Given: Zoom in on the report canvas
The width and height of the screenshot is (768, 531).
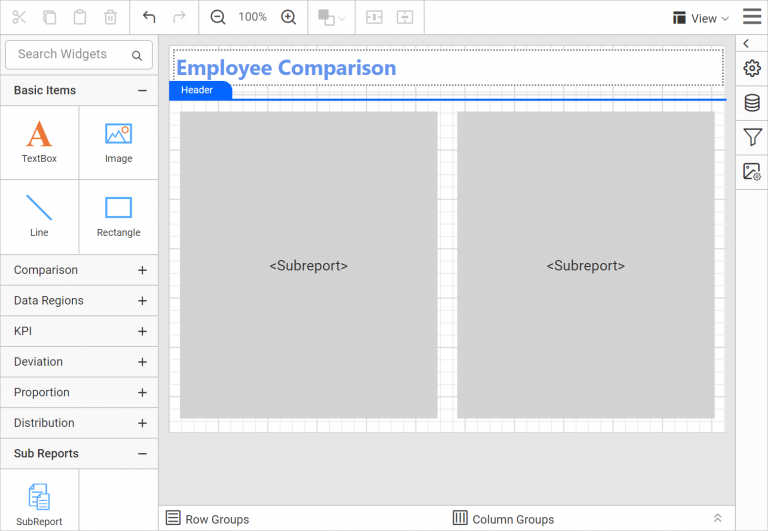Looking at the screenshot, I should coord(288,17).
